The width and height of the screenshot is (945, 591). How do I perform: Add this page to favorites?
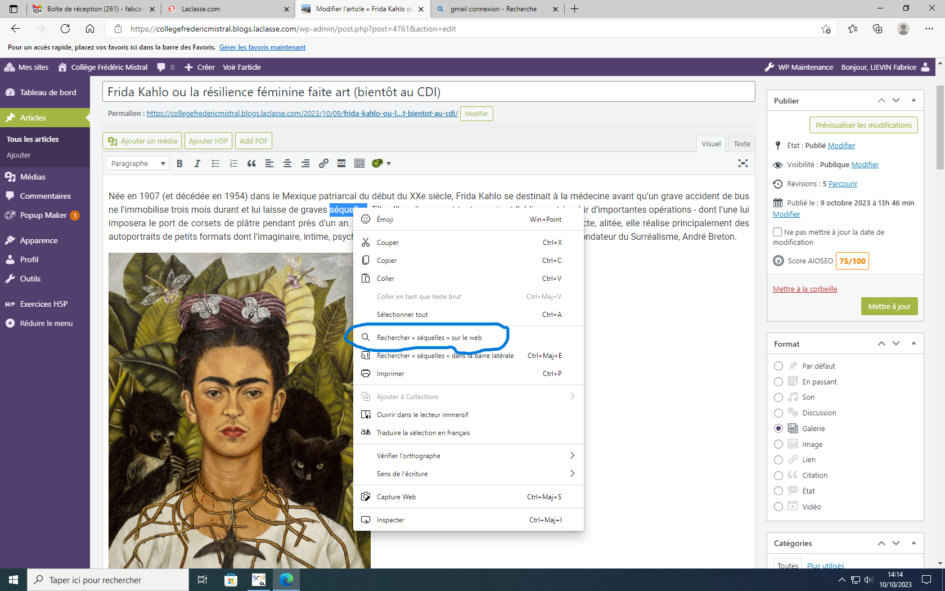(x=826, y=29)
